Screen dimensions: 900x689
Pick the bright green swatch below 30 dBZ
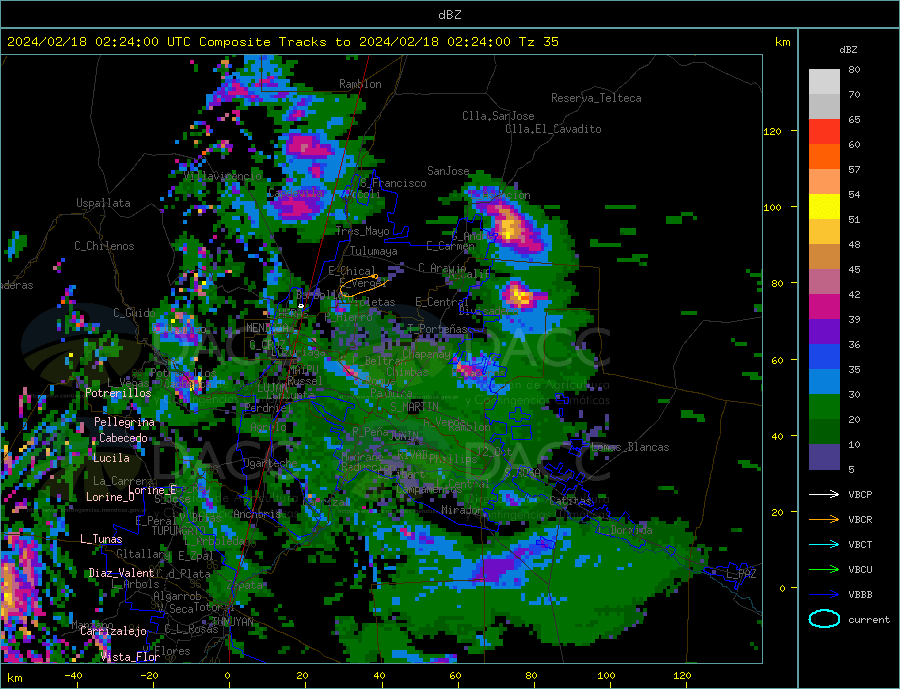click(824, 407)
